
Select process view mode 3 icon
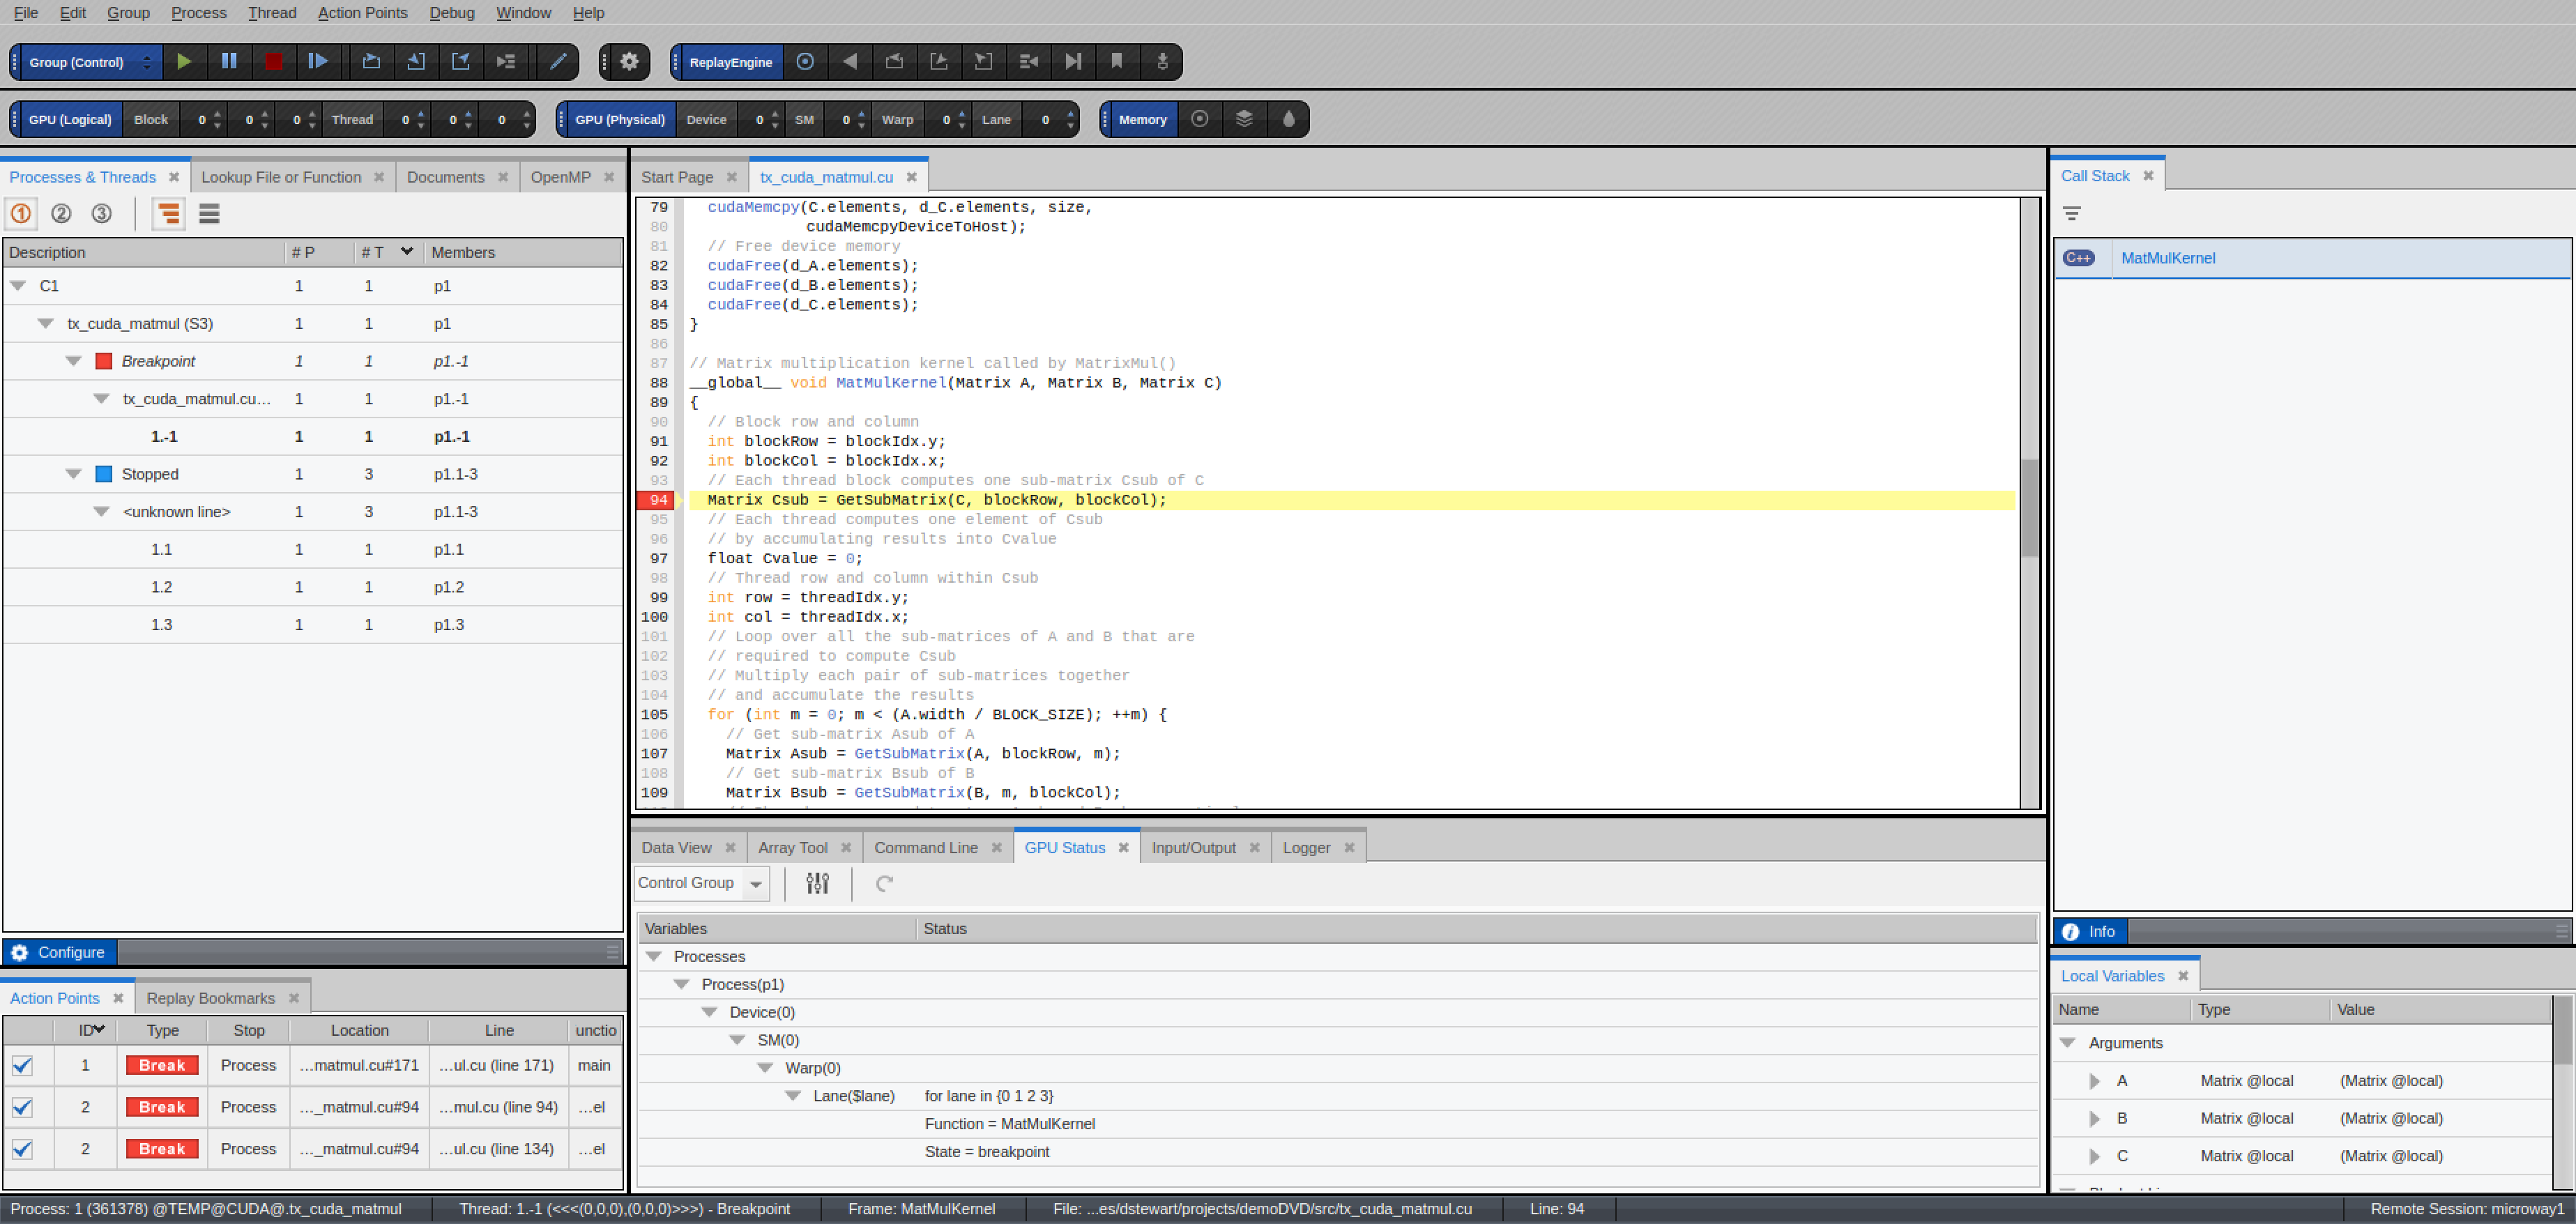[x=101, y=213]
